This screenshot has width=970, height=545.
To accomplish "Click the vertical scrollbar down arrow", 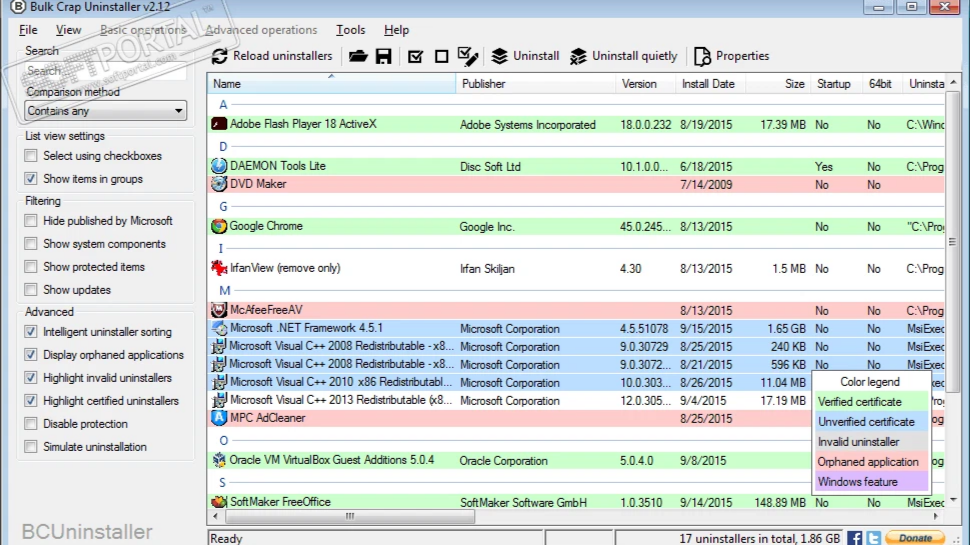I will point(953,499).
